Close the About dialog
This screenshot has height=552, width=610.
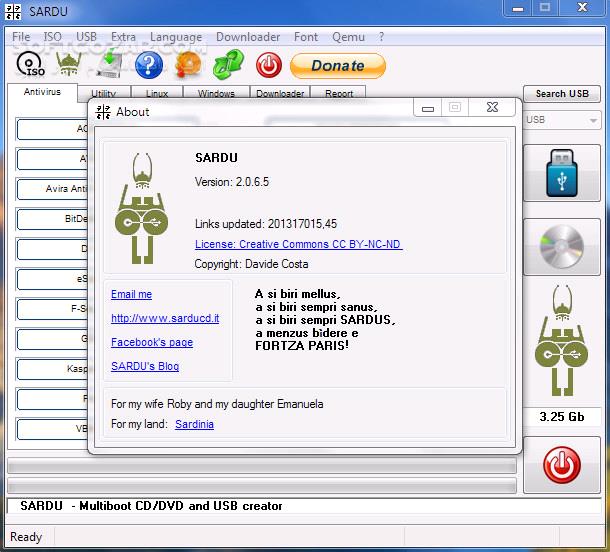click(492, 107)
